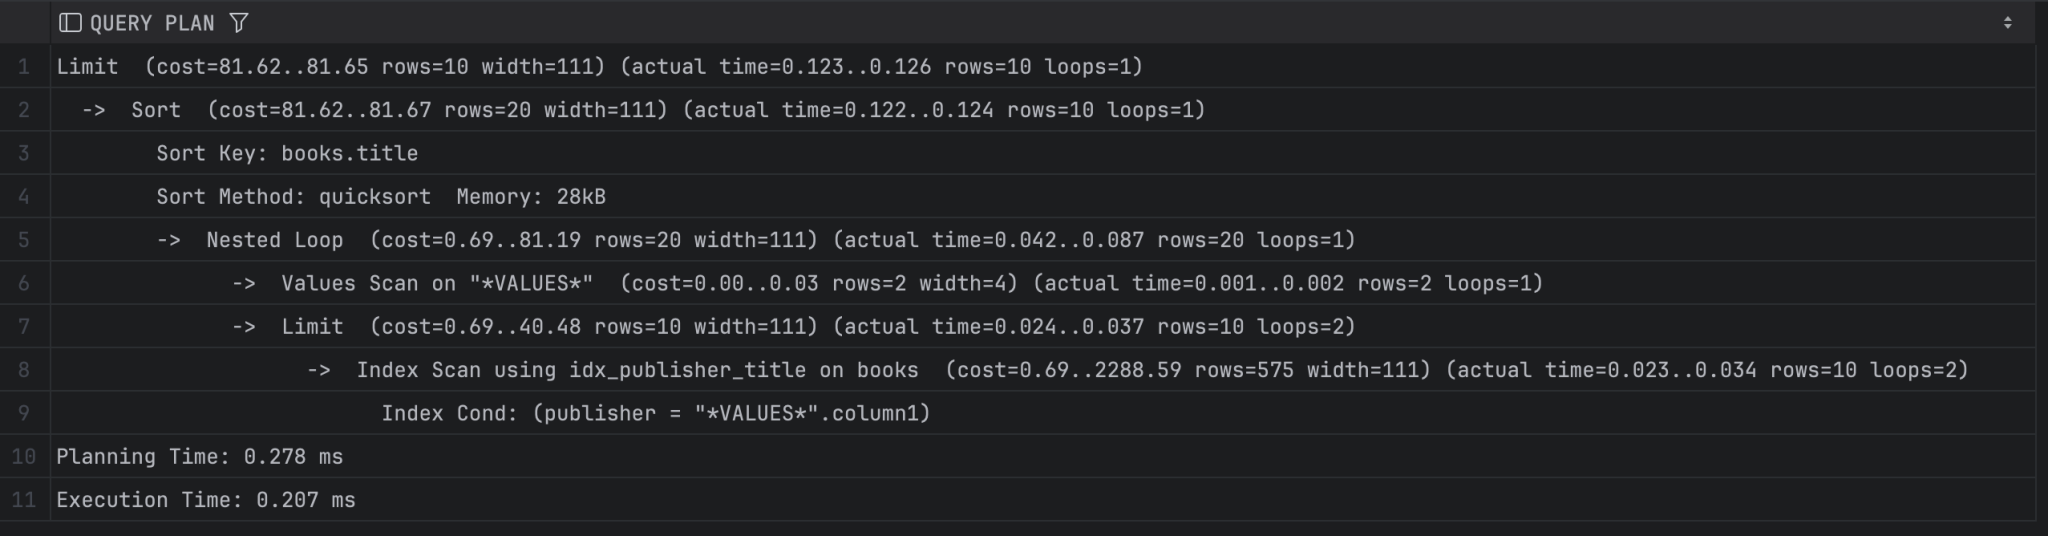This screenshot has width=2048, height=536.
Task: Click the sort arrows in the column header
Action: pos(2007,22)
